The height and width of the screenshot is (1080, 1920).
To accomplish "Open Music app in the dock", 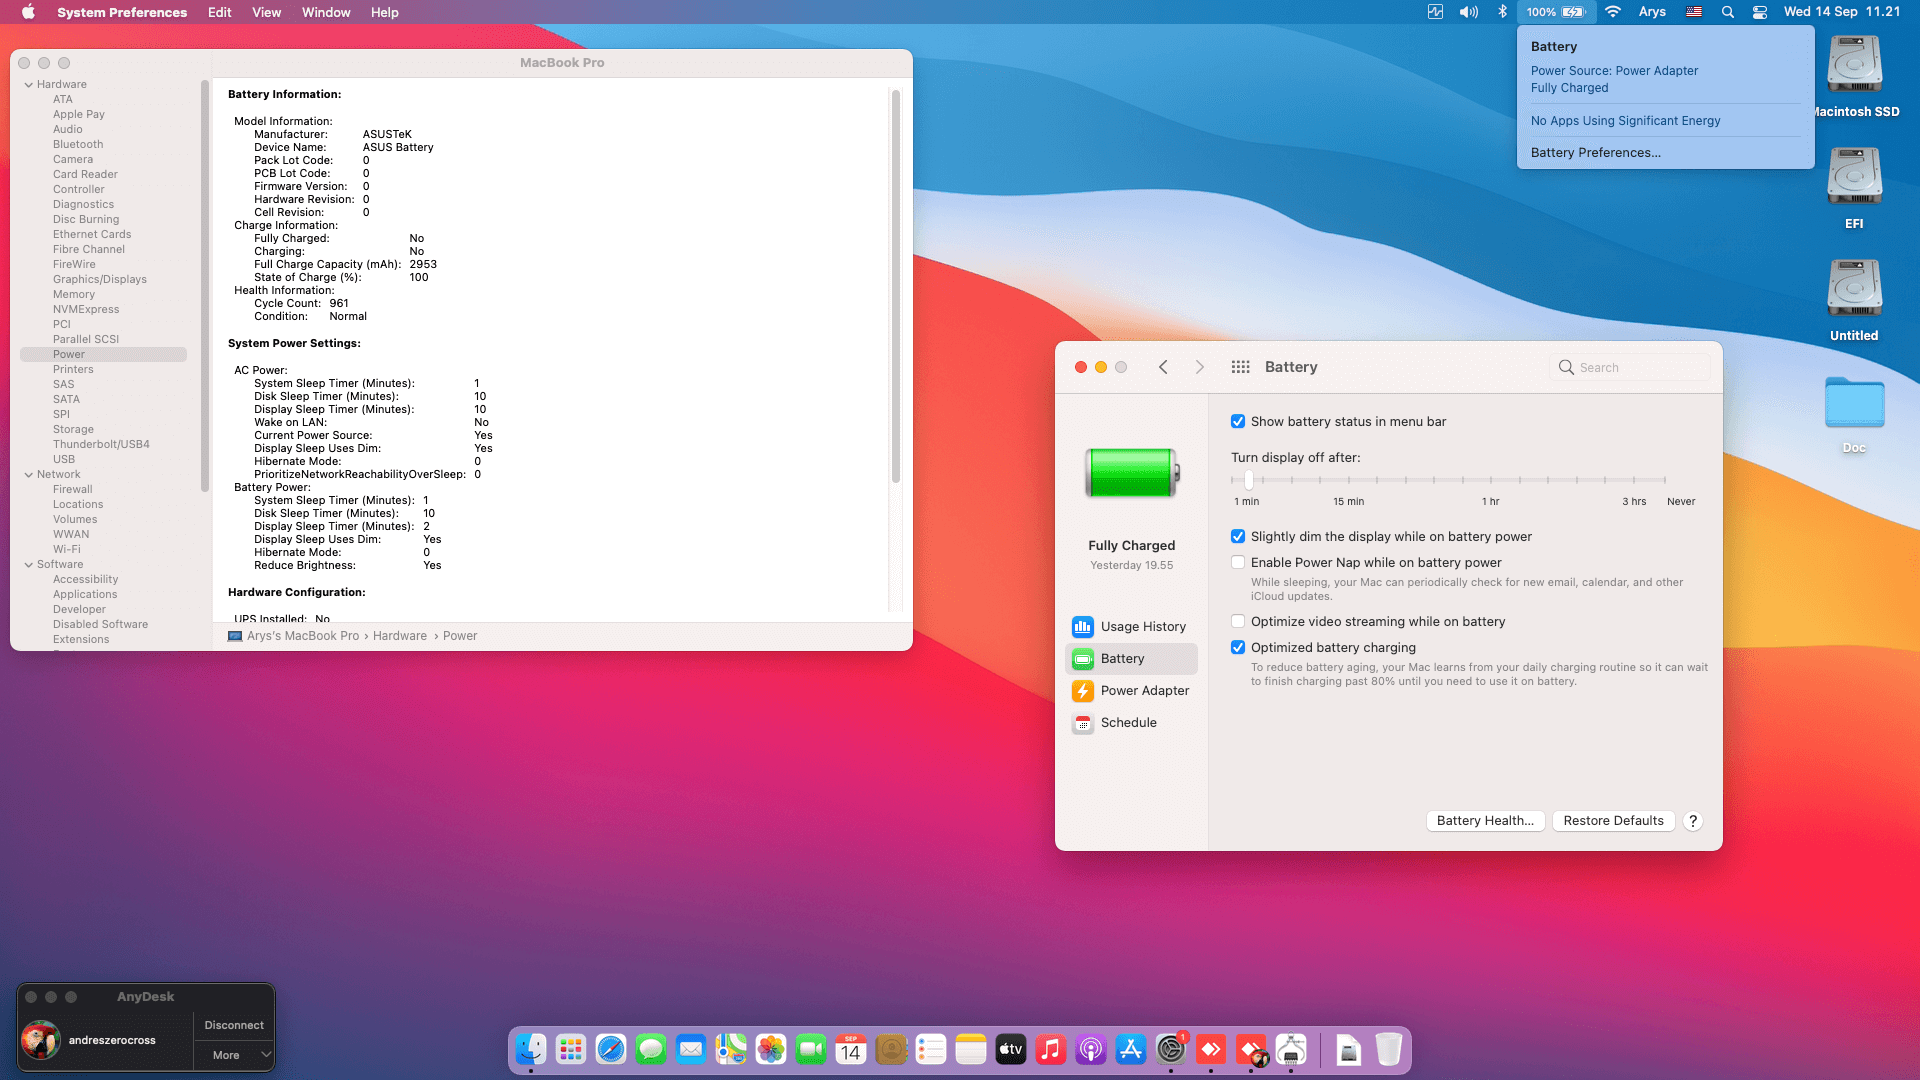I will [1051, 1049].
